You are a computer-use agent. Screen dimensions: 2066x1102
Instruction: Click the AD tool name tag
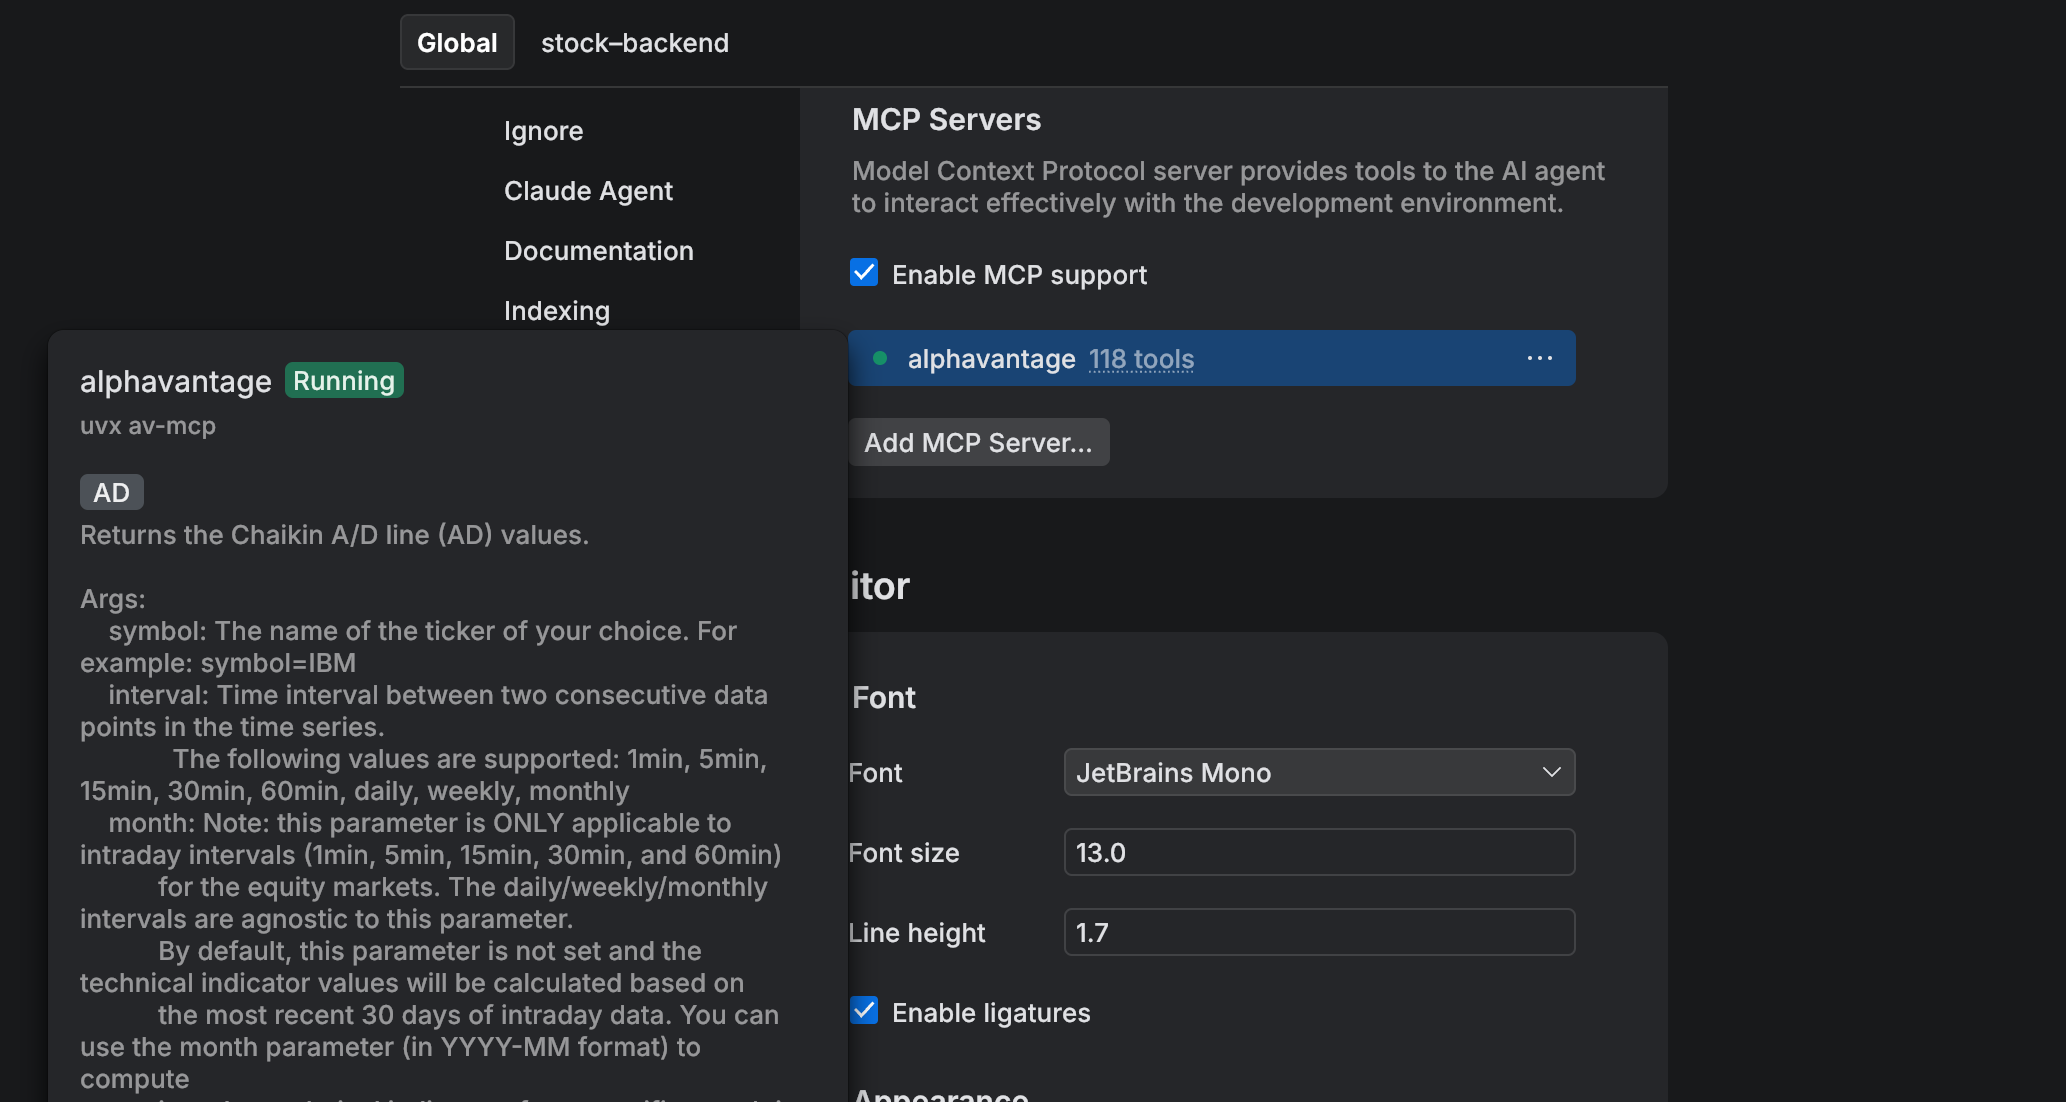click(111, 492)
